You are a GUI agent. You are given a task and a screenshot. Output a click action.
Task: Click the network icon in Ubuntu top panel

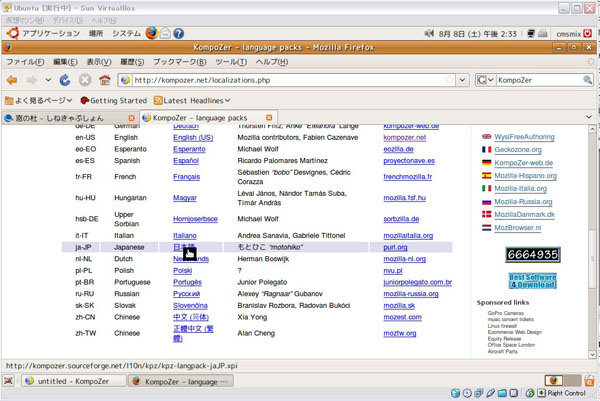coord(530,34)
